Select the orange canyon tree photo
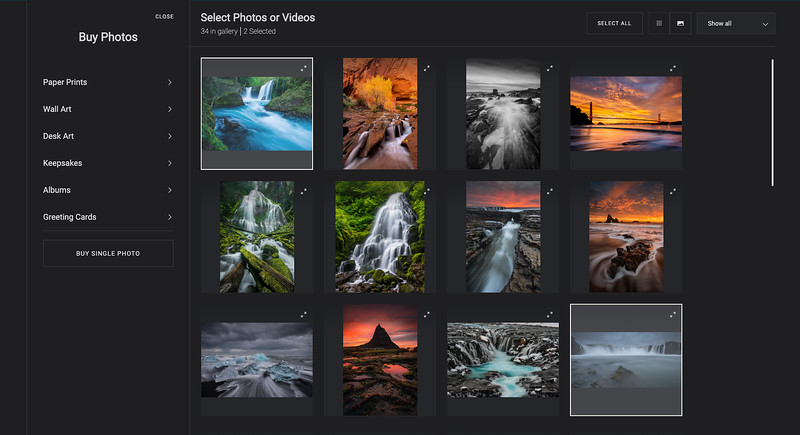Image resolution: width=800 pixels, height=435 pixels. point(380,114)
